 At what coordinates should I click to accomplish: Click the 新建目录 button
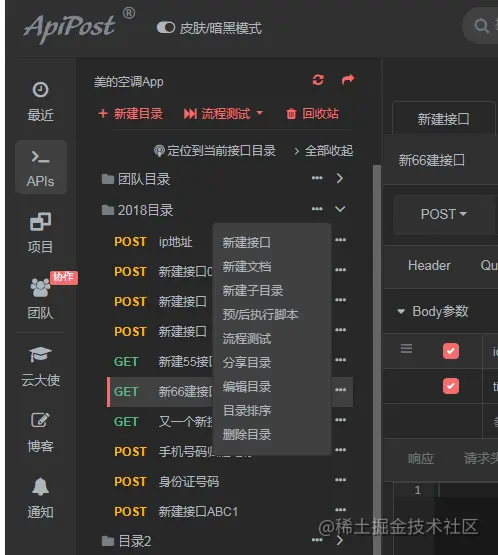[x=131, y=114]
